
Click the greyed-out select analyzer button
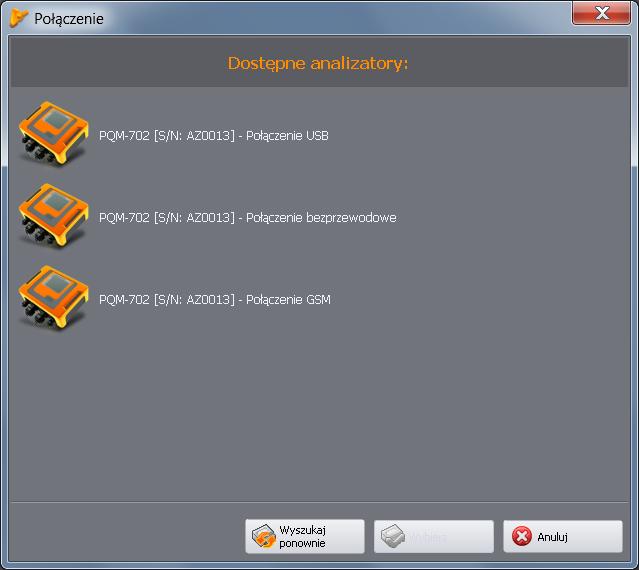click(x=434, y=536)
